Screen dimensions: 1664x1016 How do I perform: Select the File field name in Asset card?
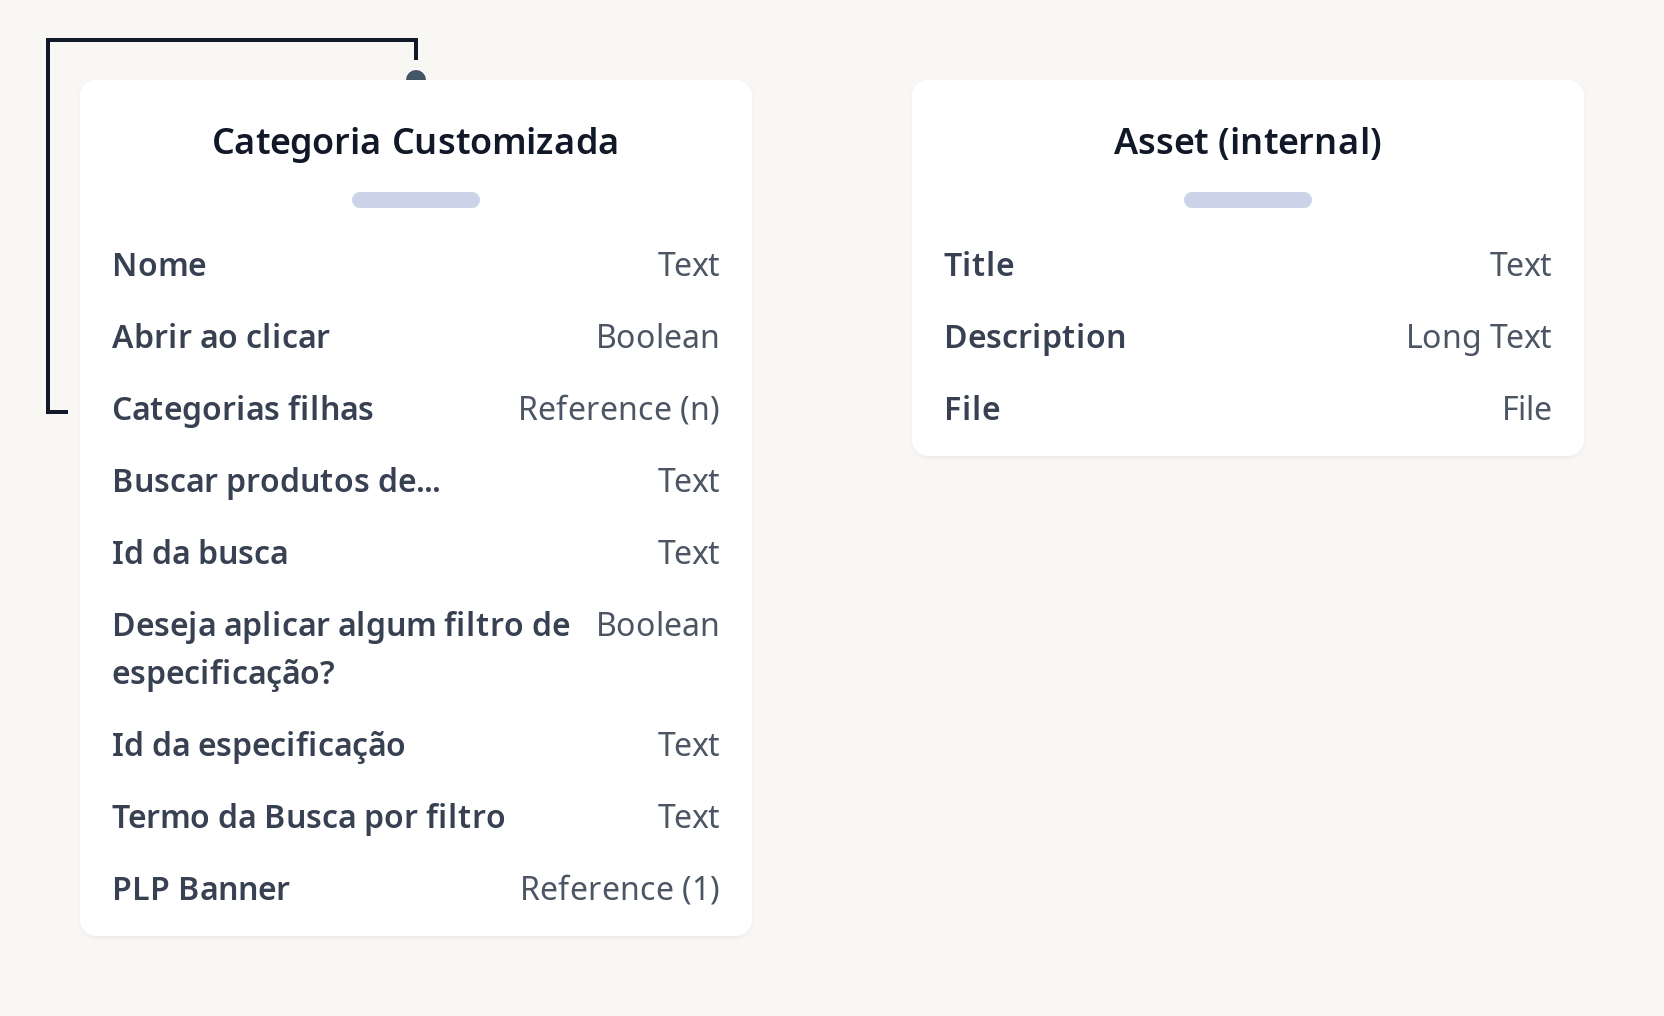pos(972,409)
